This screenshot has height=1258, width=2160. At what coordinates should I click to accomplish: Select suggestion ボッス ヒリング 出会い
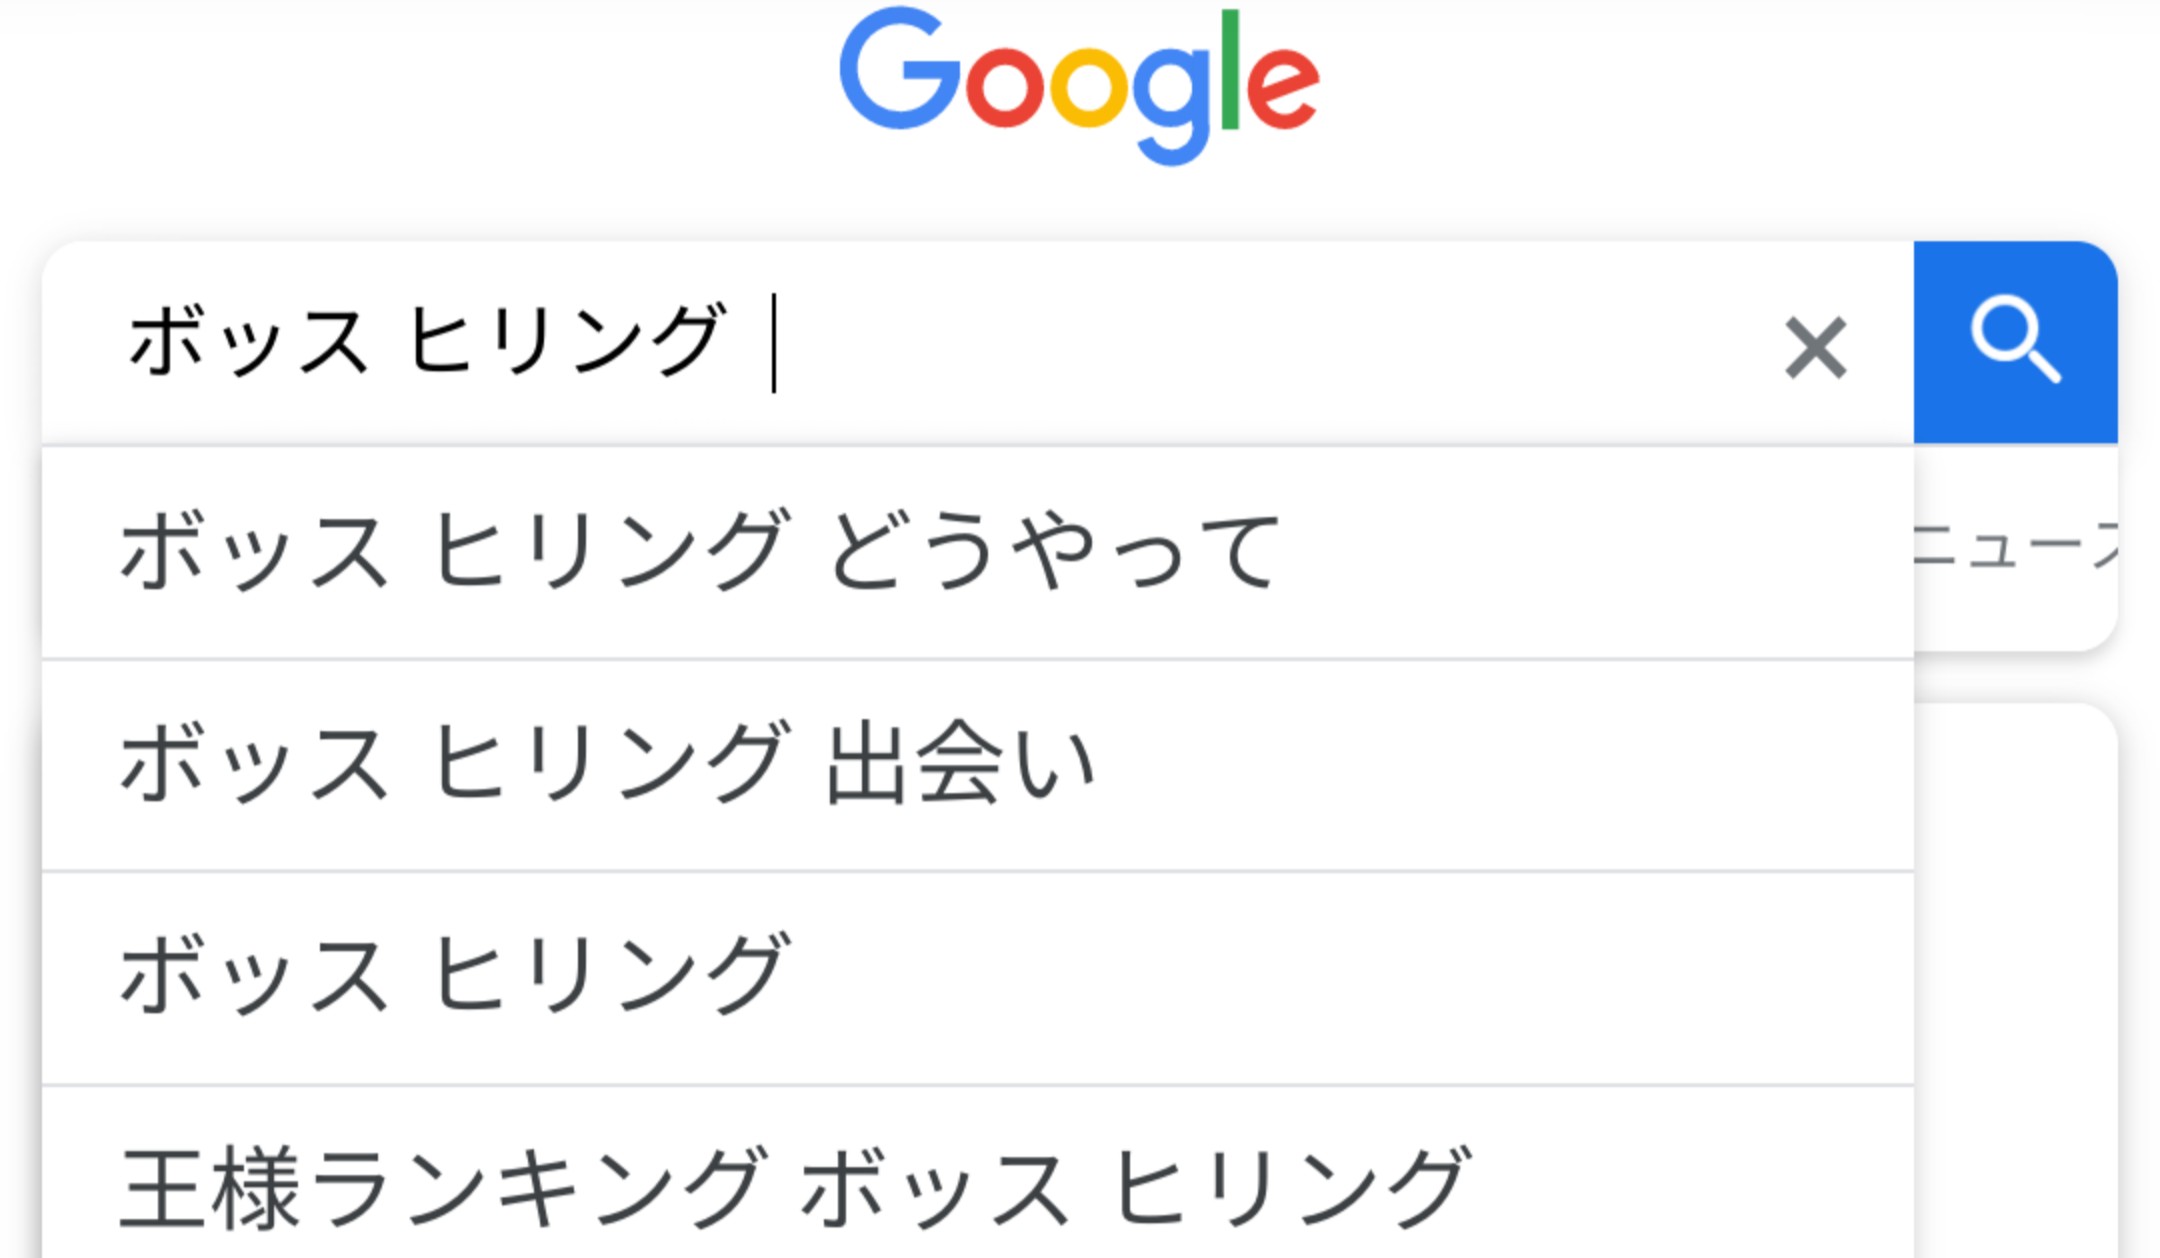608,764
